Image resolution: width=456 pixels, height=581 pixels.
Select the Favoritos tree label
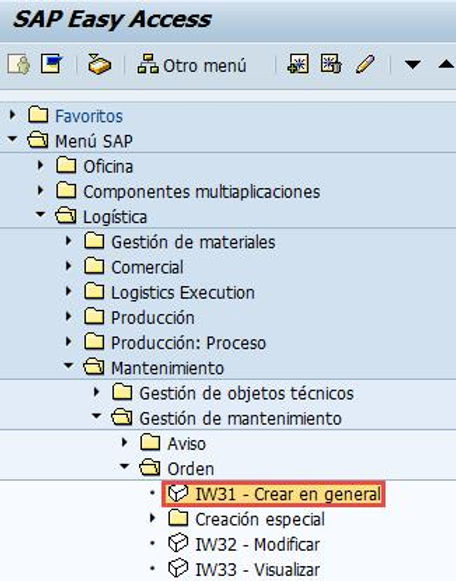click(x=89, y=116)
